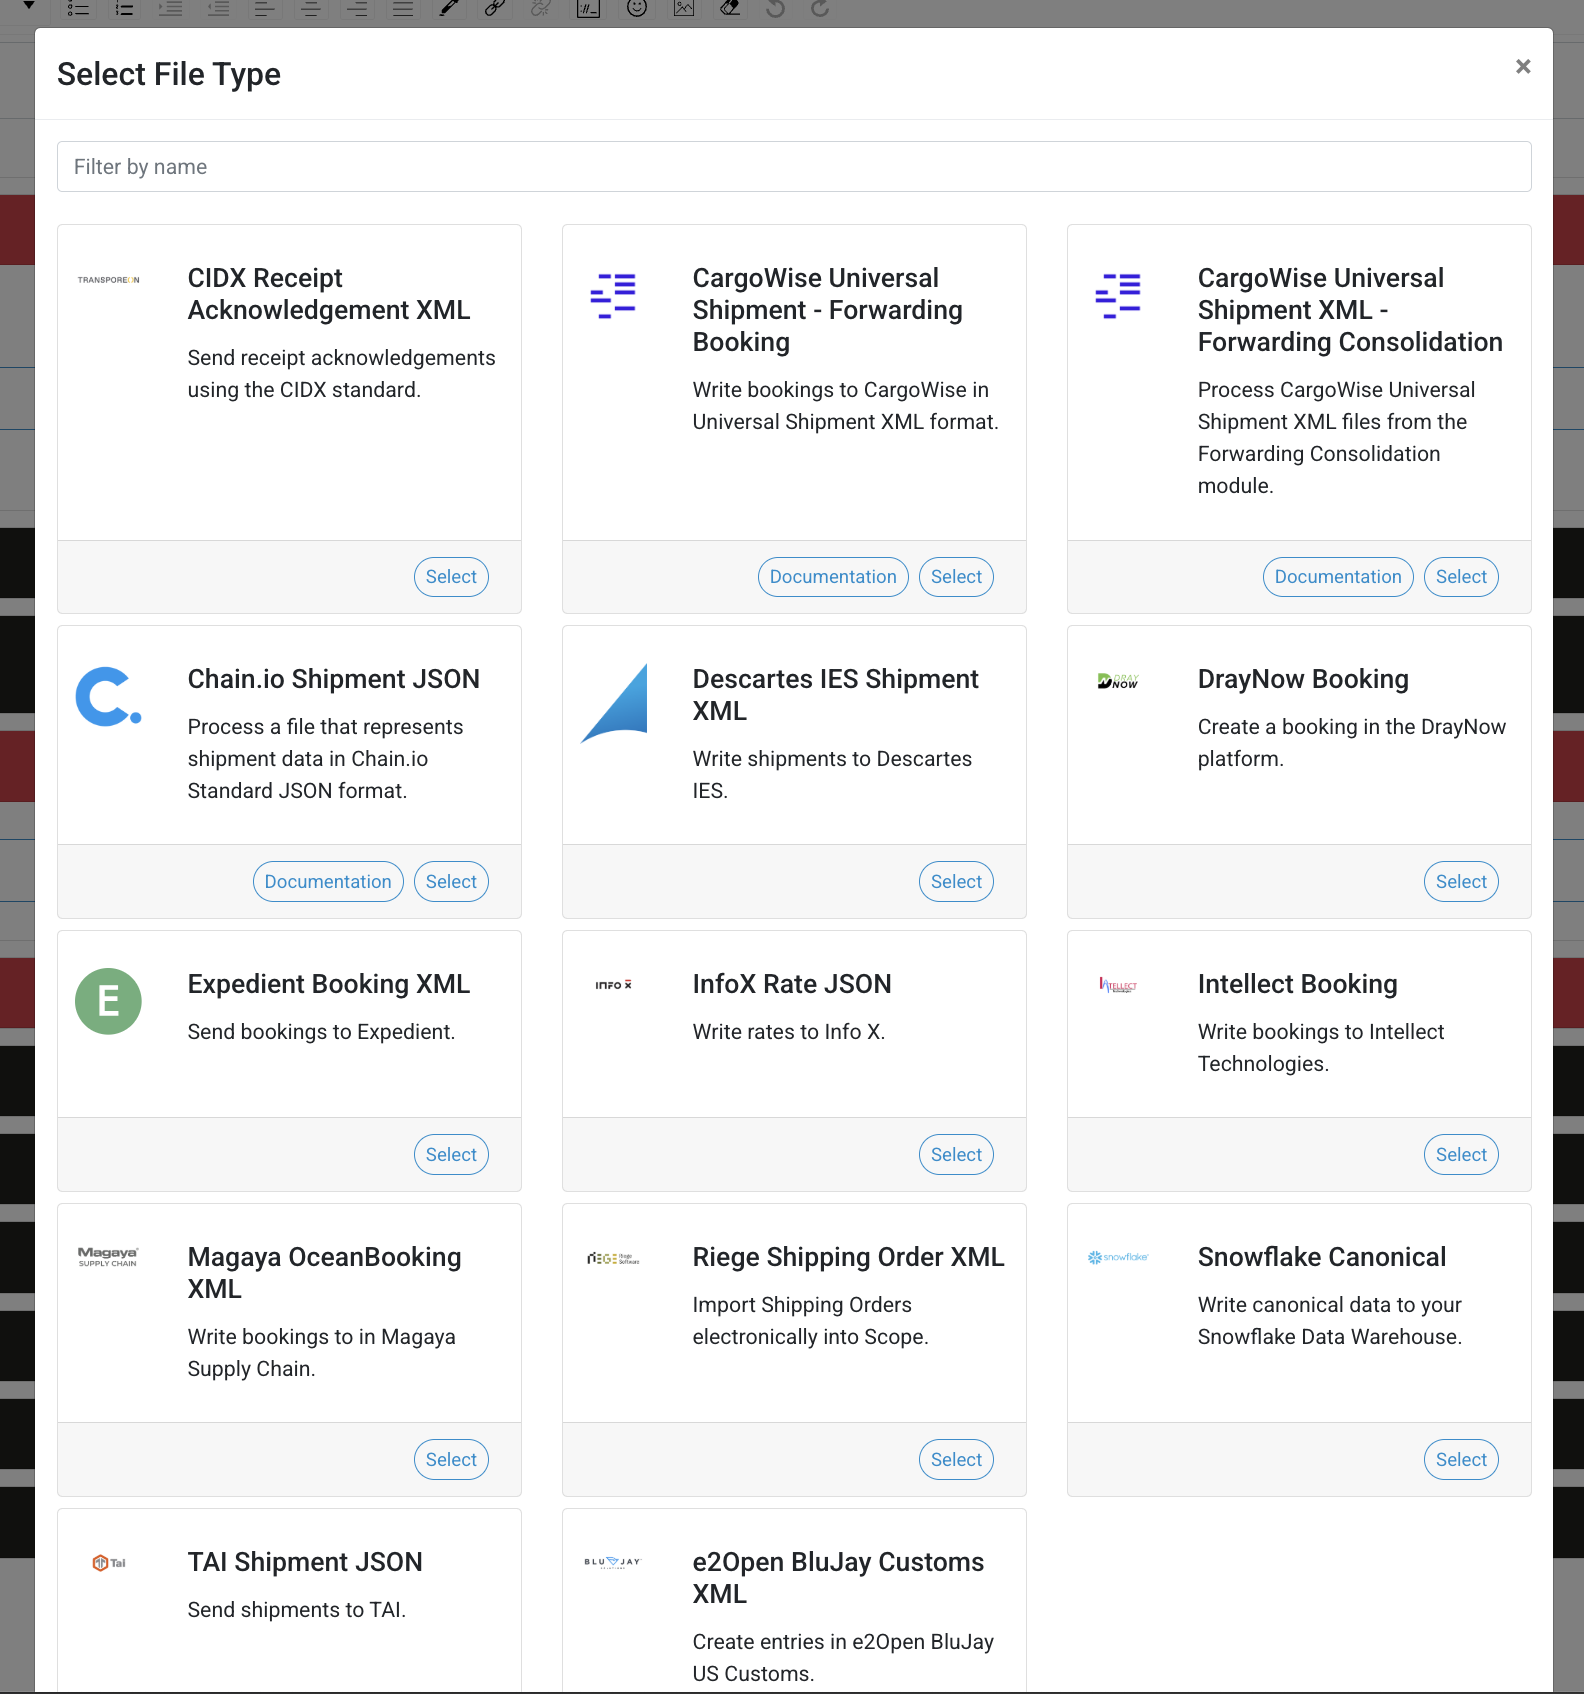Viewport: 1584px width, 1694px height.
Task: Click the redo icon in editor toolbar
Action: 820,8
